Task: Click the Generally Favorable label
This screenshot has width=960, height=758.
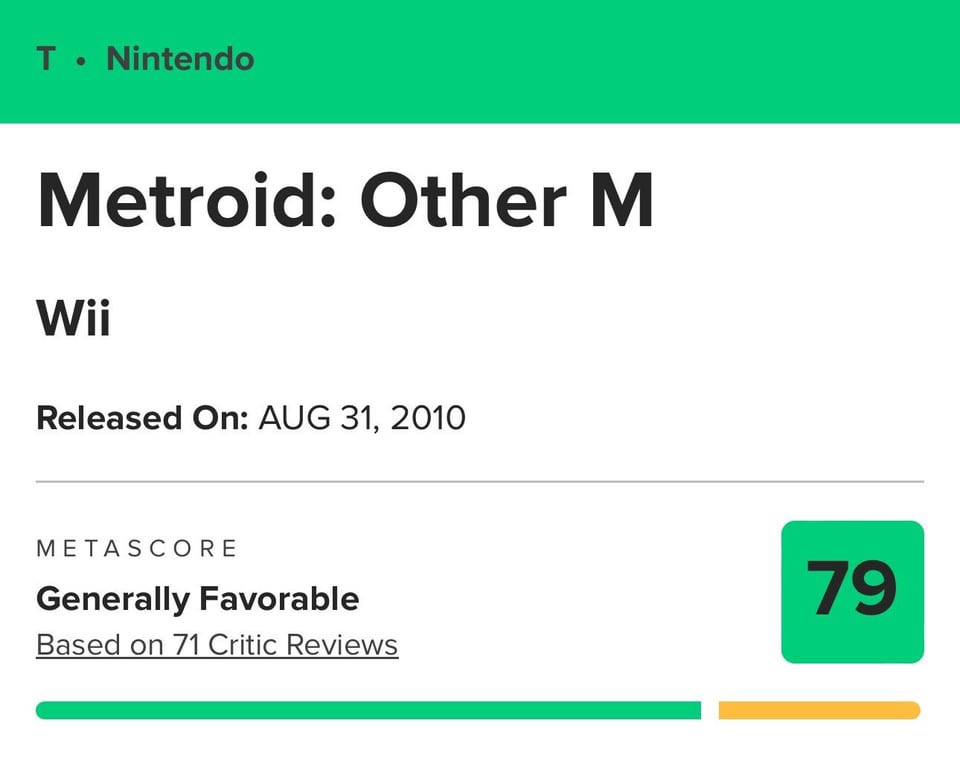Action: 198,599
